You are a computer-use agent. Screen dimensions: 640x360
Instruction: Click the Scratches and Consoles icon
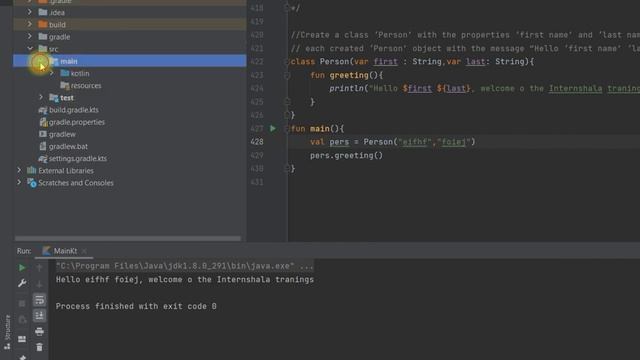pyautogui.click(x=31, y=183)
